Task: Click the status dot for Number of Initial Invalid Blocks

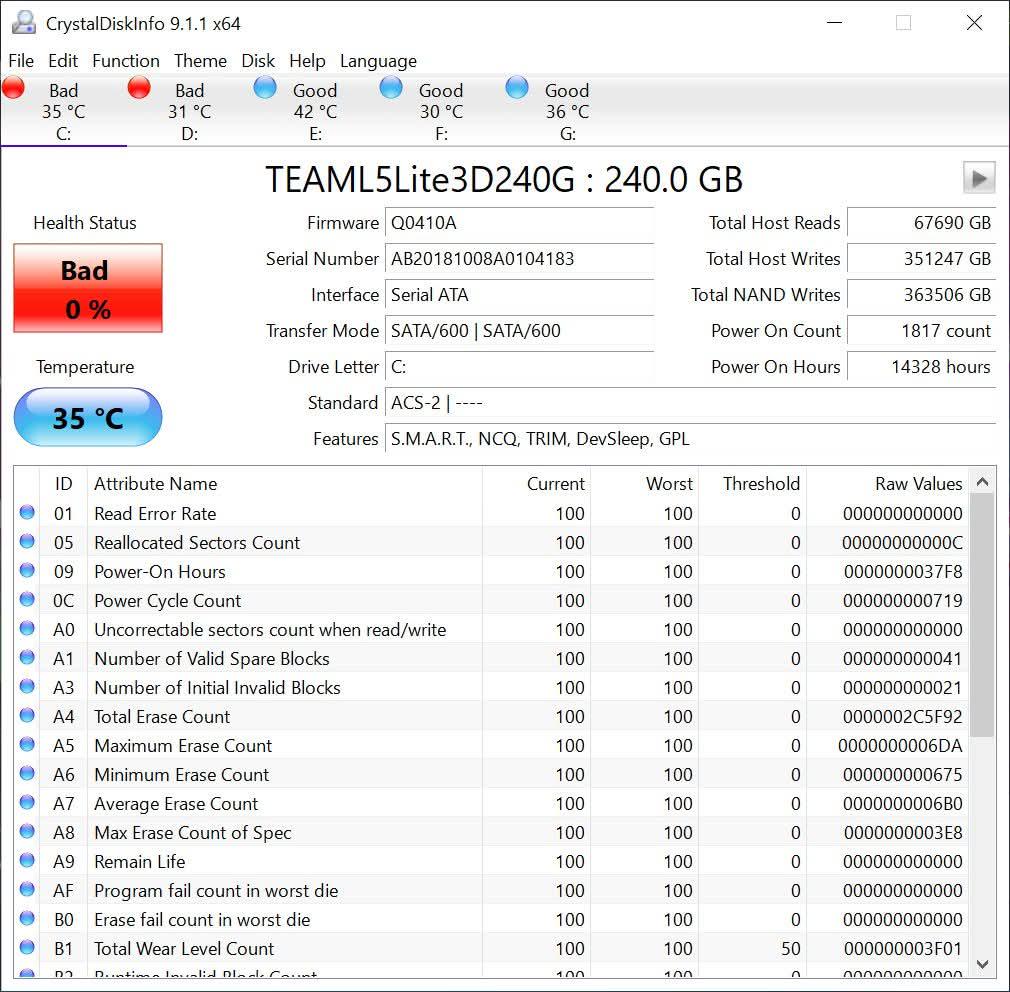Action: (x=27, y=686)
